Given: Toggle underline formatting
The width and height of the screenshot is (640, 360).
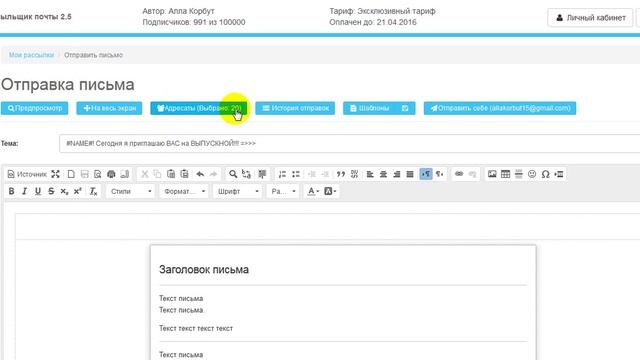Looking at the screenshot, I should click(38, 191).
